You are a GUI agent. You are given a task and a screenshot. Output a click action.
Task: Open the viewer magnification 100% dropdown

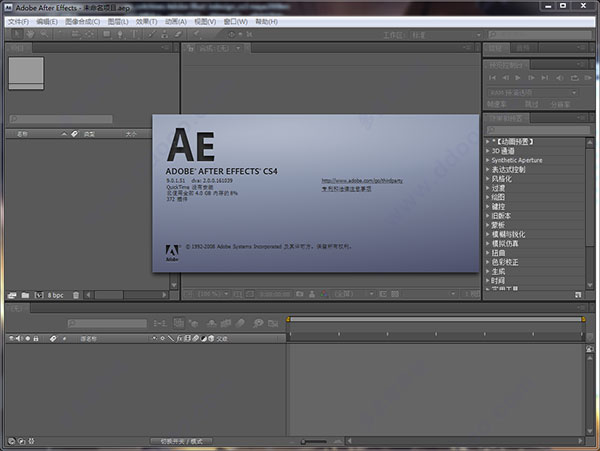(213, 294)
